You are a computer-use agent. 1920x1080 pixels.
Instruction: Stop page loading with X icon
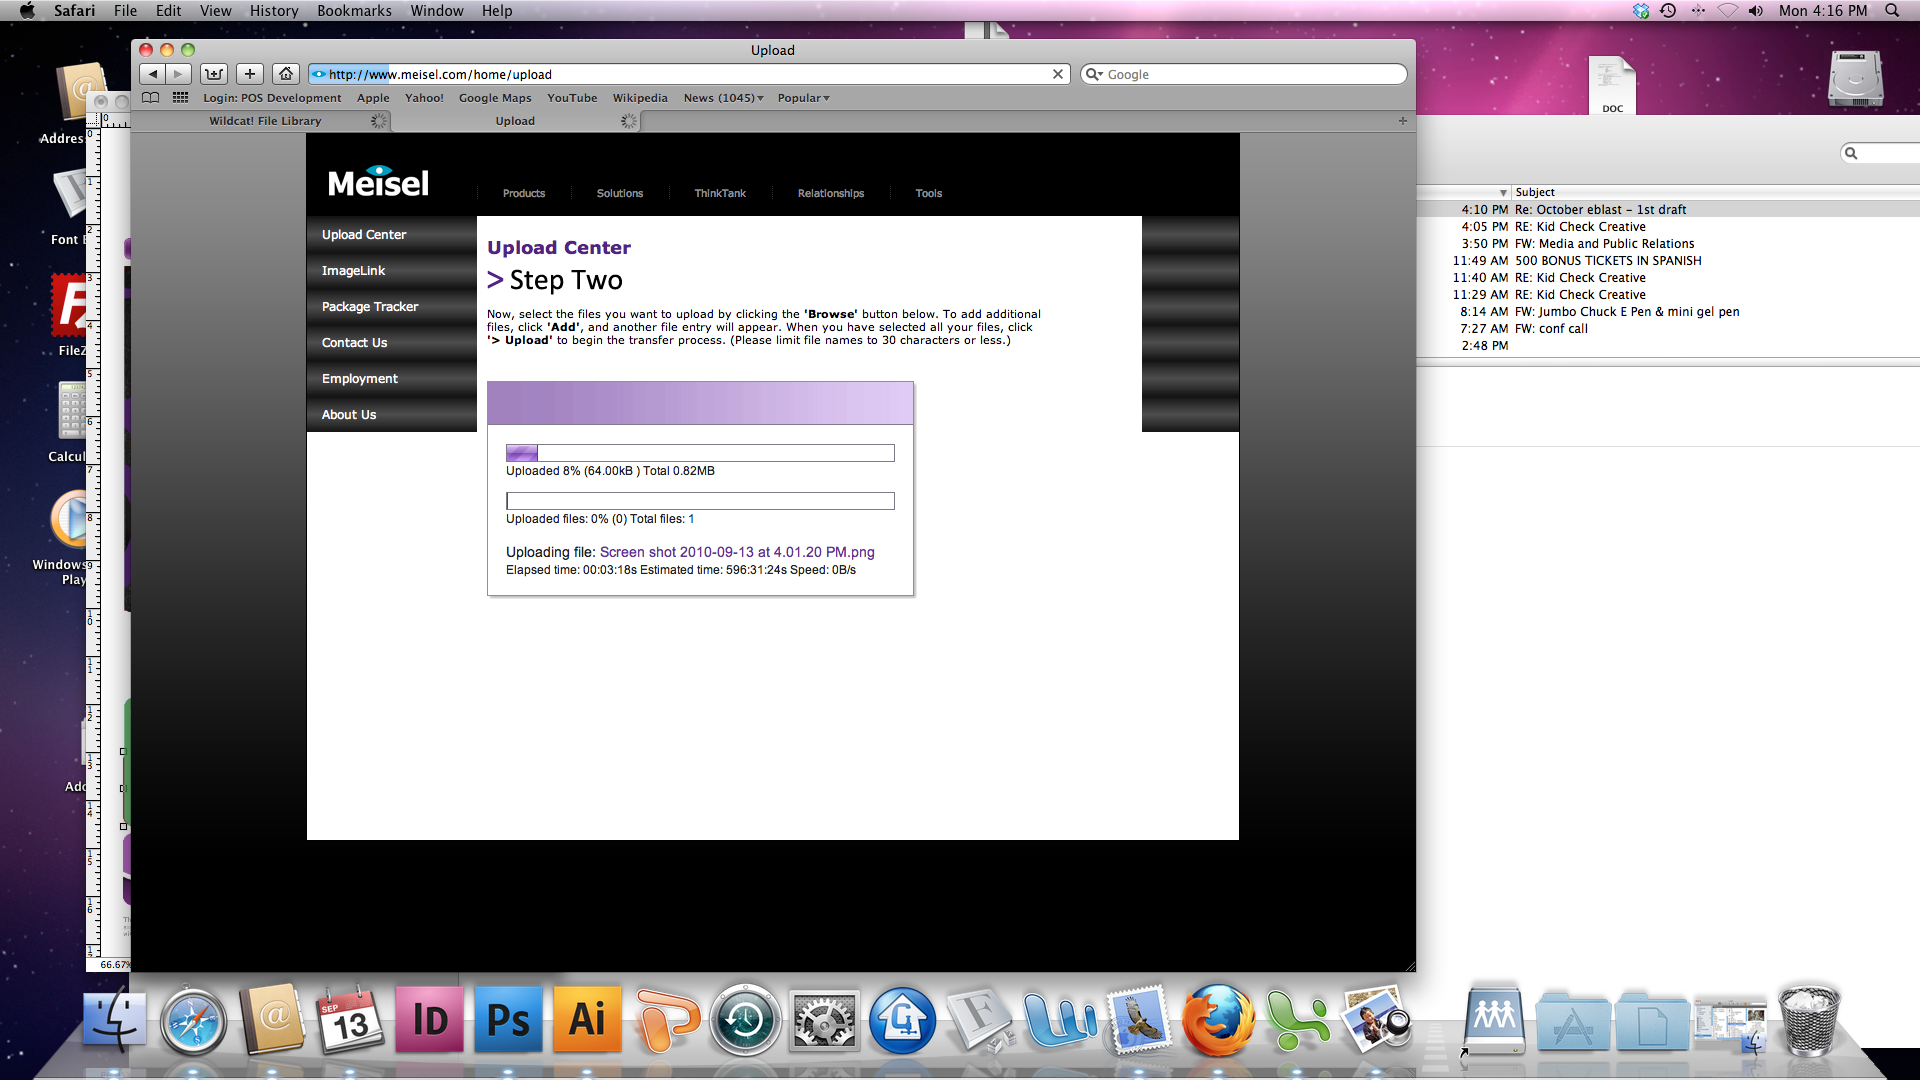click(1058, 74)
